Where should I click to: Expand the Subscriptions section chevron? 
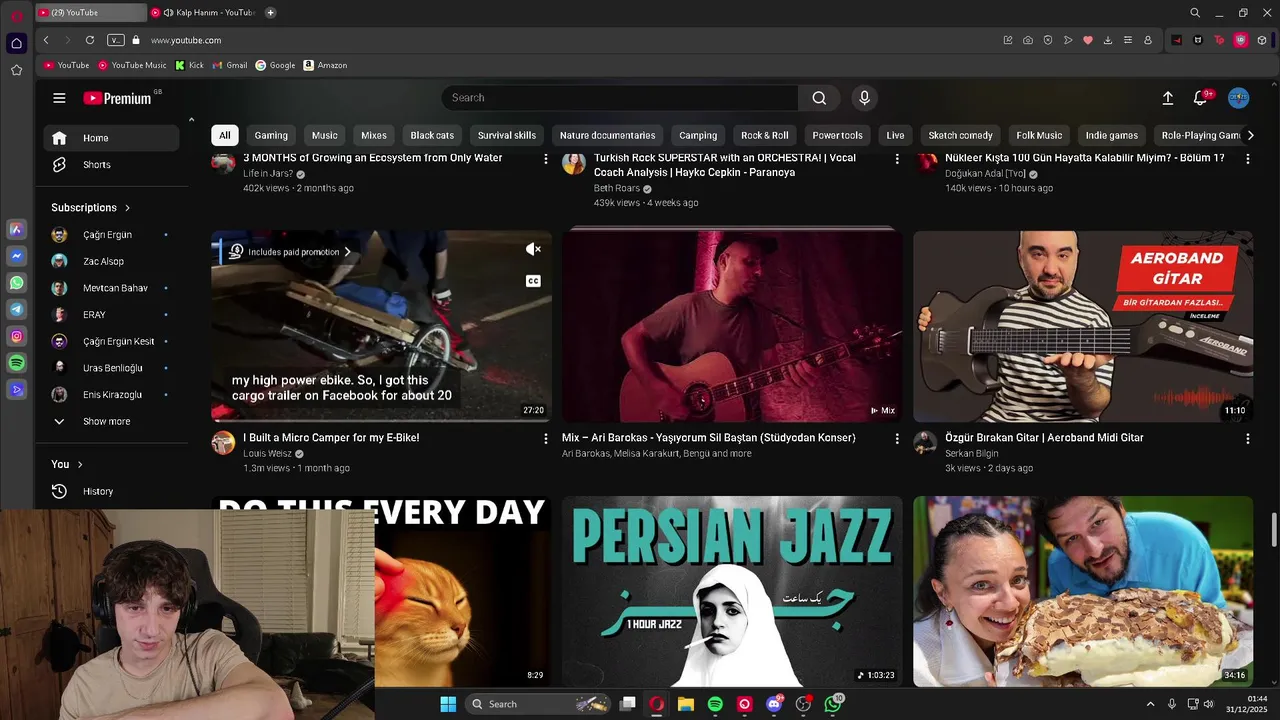click(x=127, y=208)
